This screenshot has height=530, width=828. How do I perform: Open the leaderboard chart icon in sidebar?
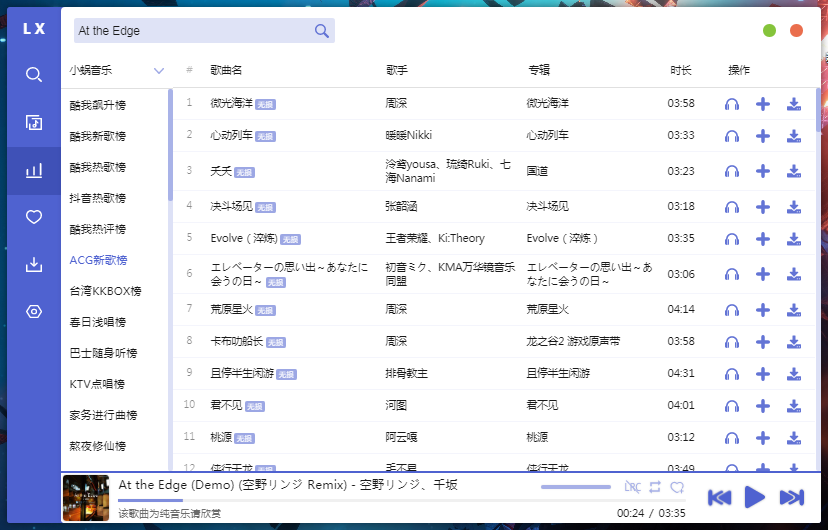click(34, 171)
